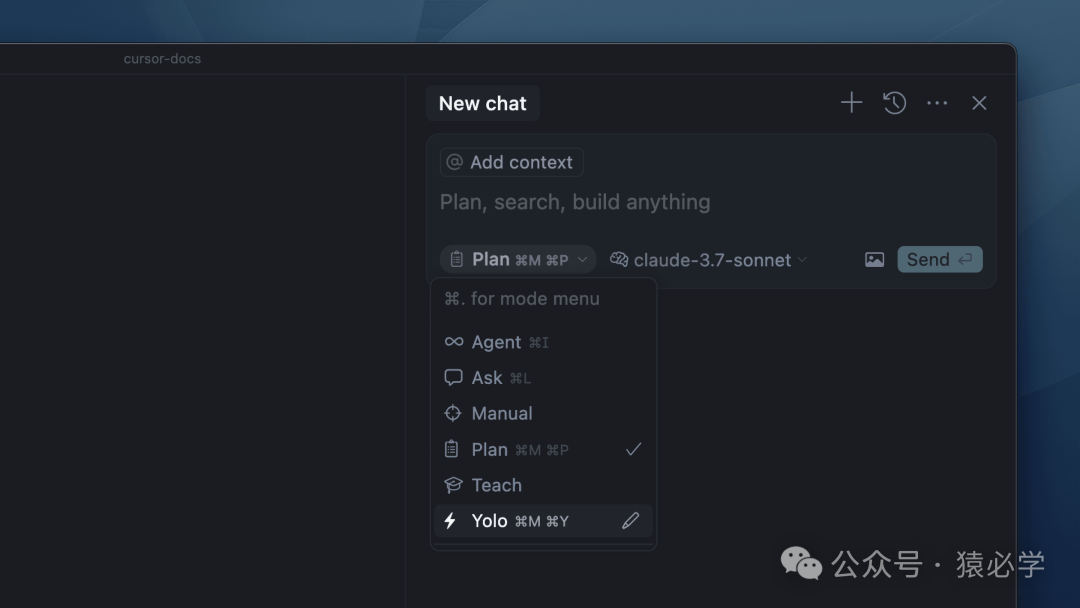The image size is (1080, 608).
Task: Click the image attachment icon
Action: 874,260
